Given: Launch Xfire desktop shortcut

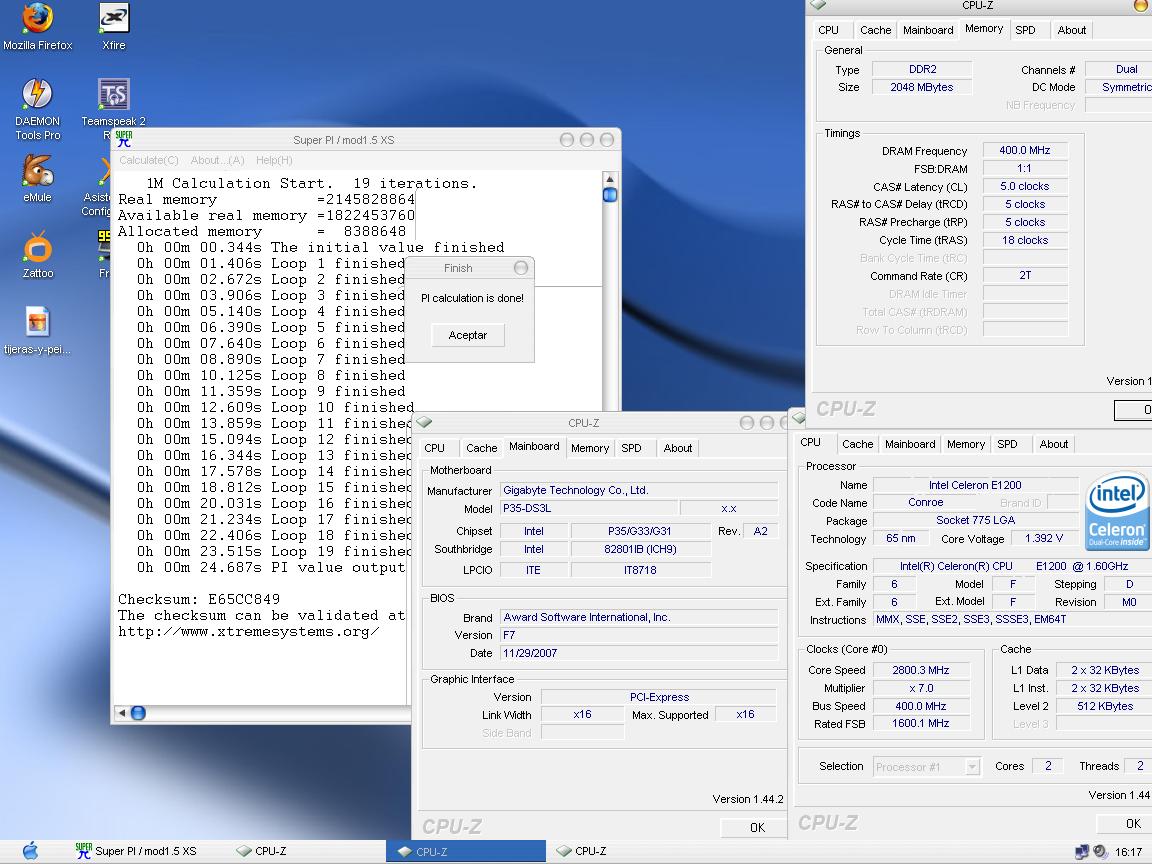Looking at the screenshot, I should (x=114, y=26).
